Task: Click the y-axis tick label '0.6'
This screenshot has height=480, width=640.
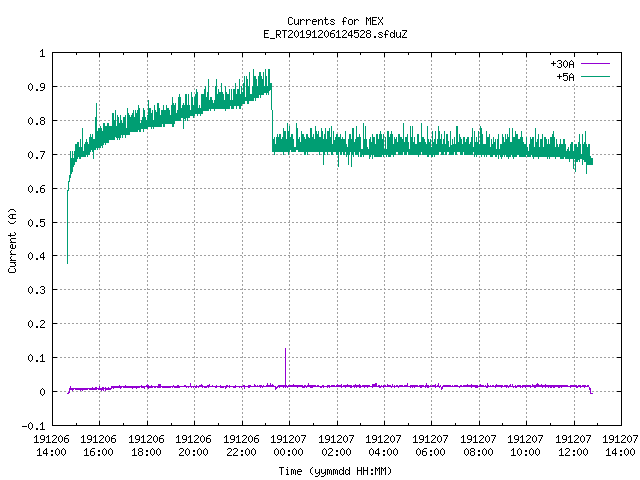Action: click(36, 189)
